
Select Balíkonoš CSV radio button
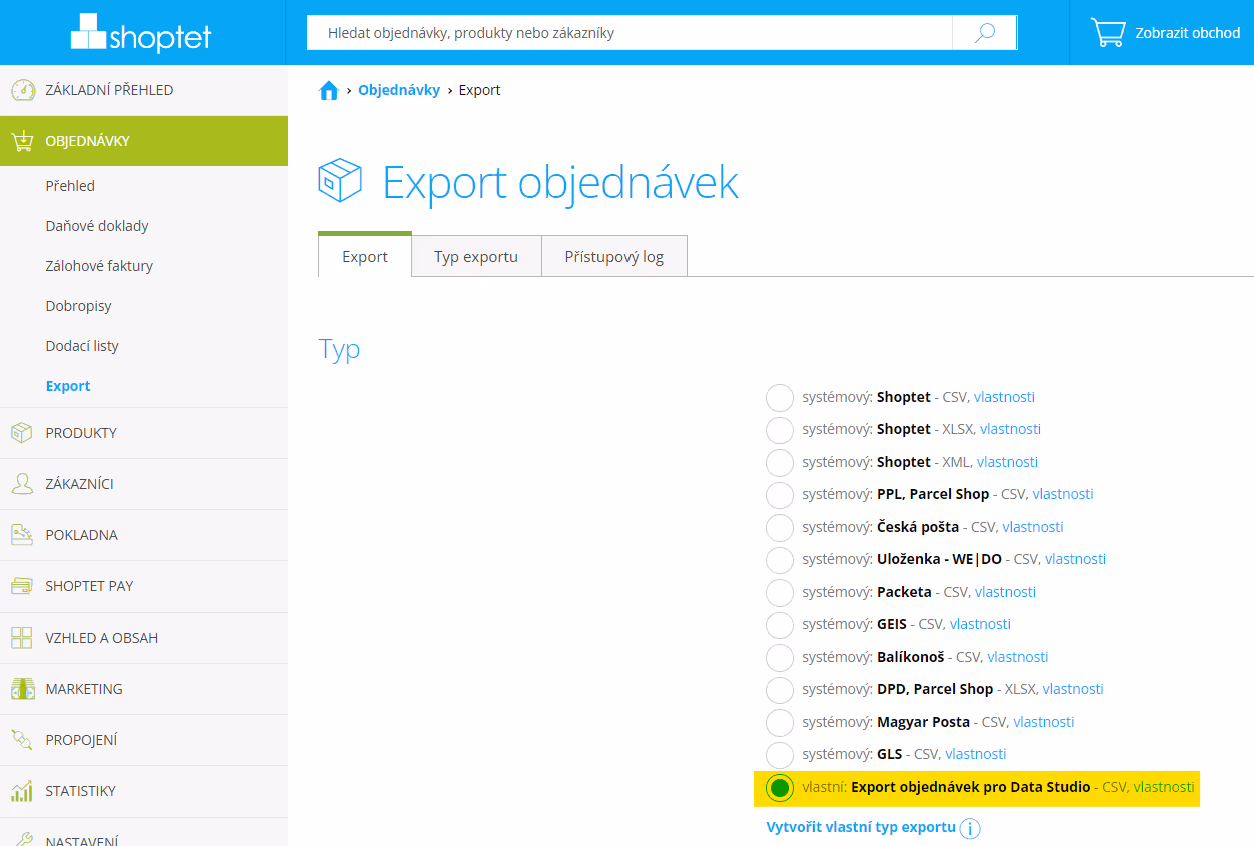(780, 657)
